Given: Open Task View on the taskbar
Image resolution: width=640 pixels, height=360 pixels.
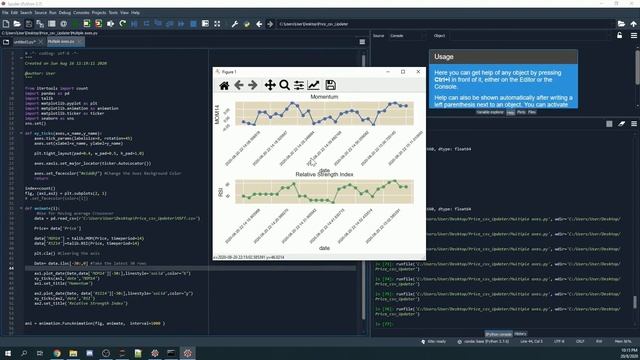Looking at the screenshot, I should 40,353.
